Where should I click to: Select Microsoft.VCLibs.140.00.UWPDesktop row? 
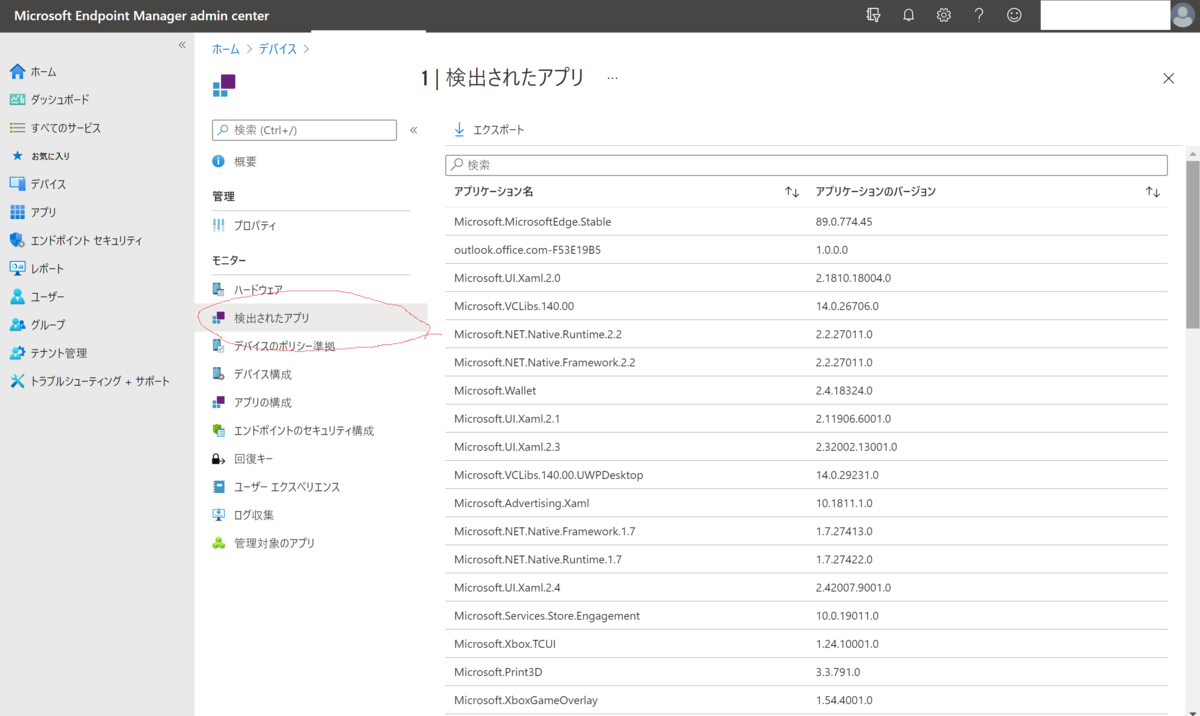click(x=806, y=475)
